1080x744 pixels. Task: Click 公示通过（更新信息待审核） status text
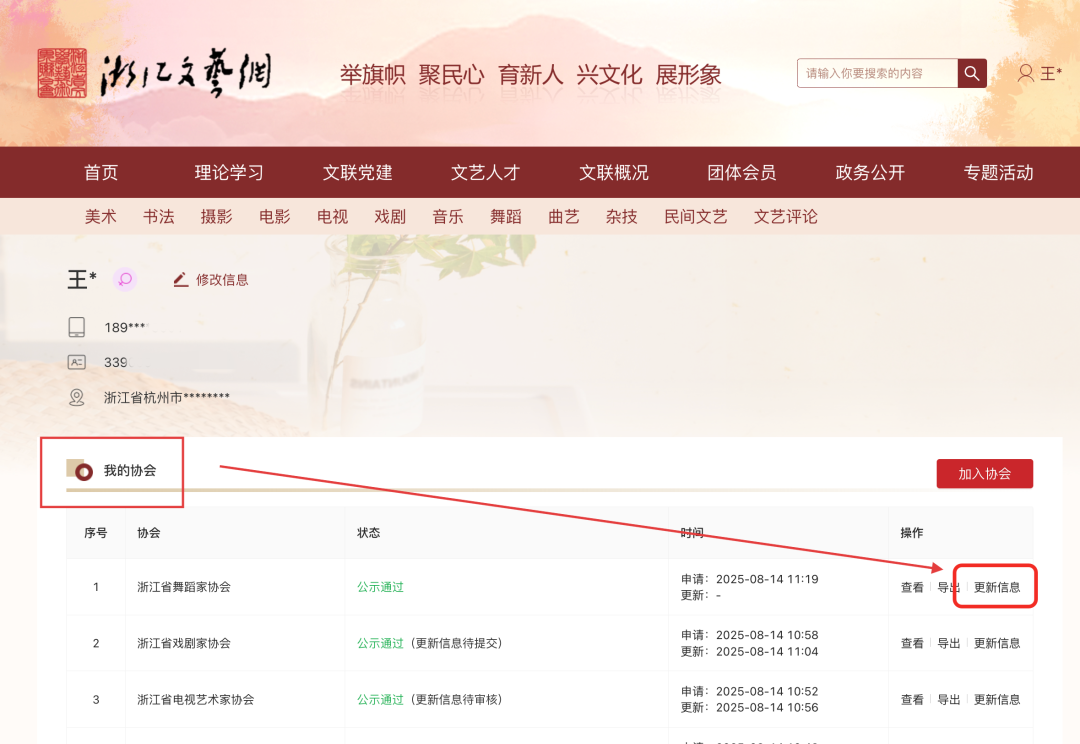pyautogui.click(x=431, y=700)
